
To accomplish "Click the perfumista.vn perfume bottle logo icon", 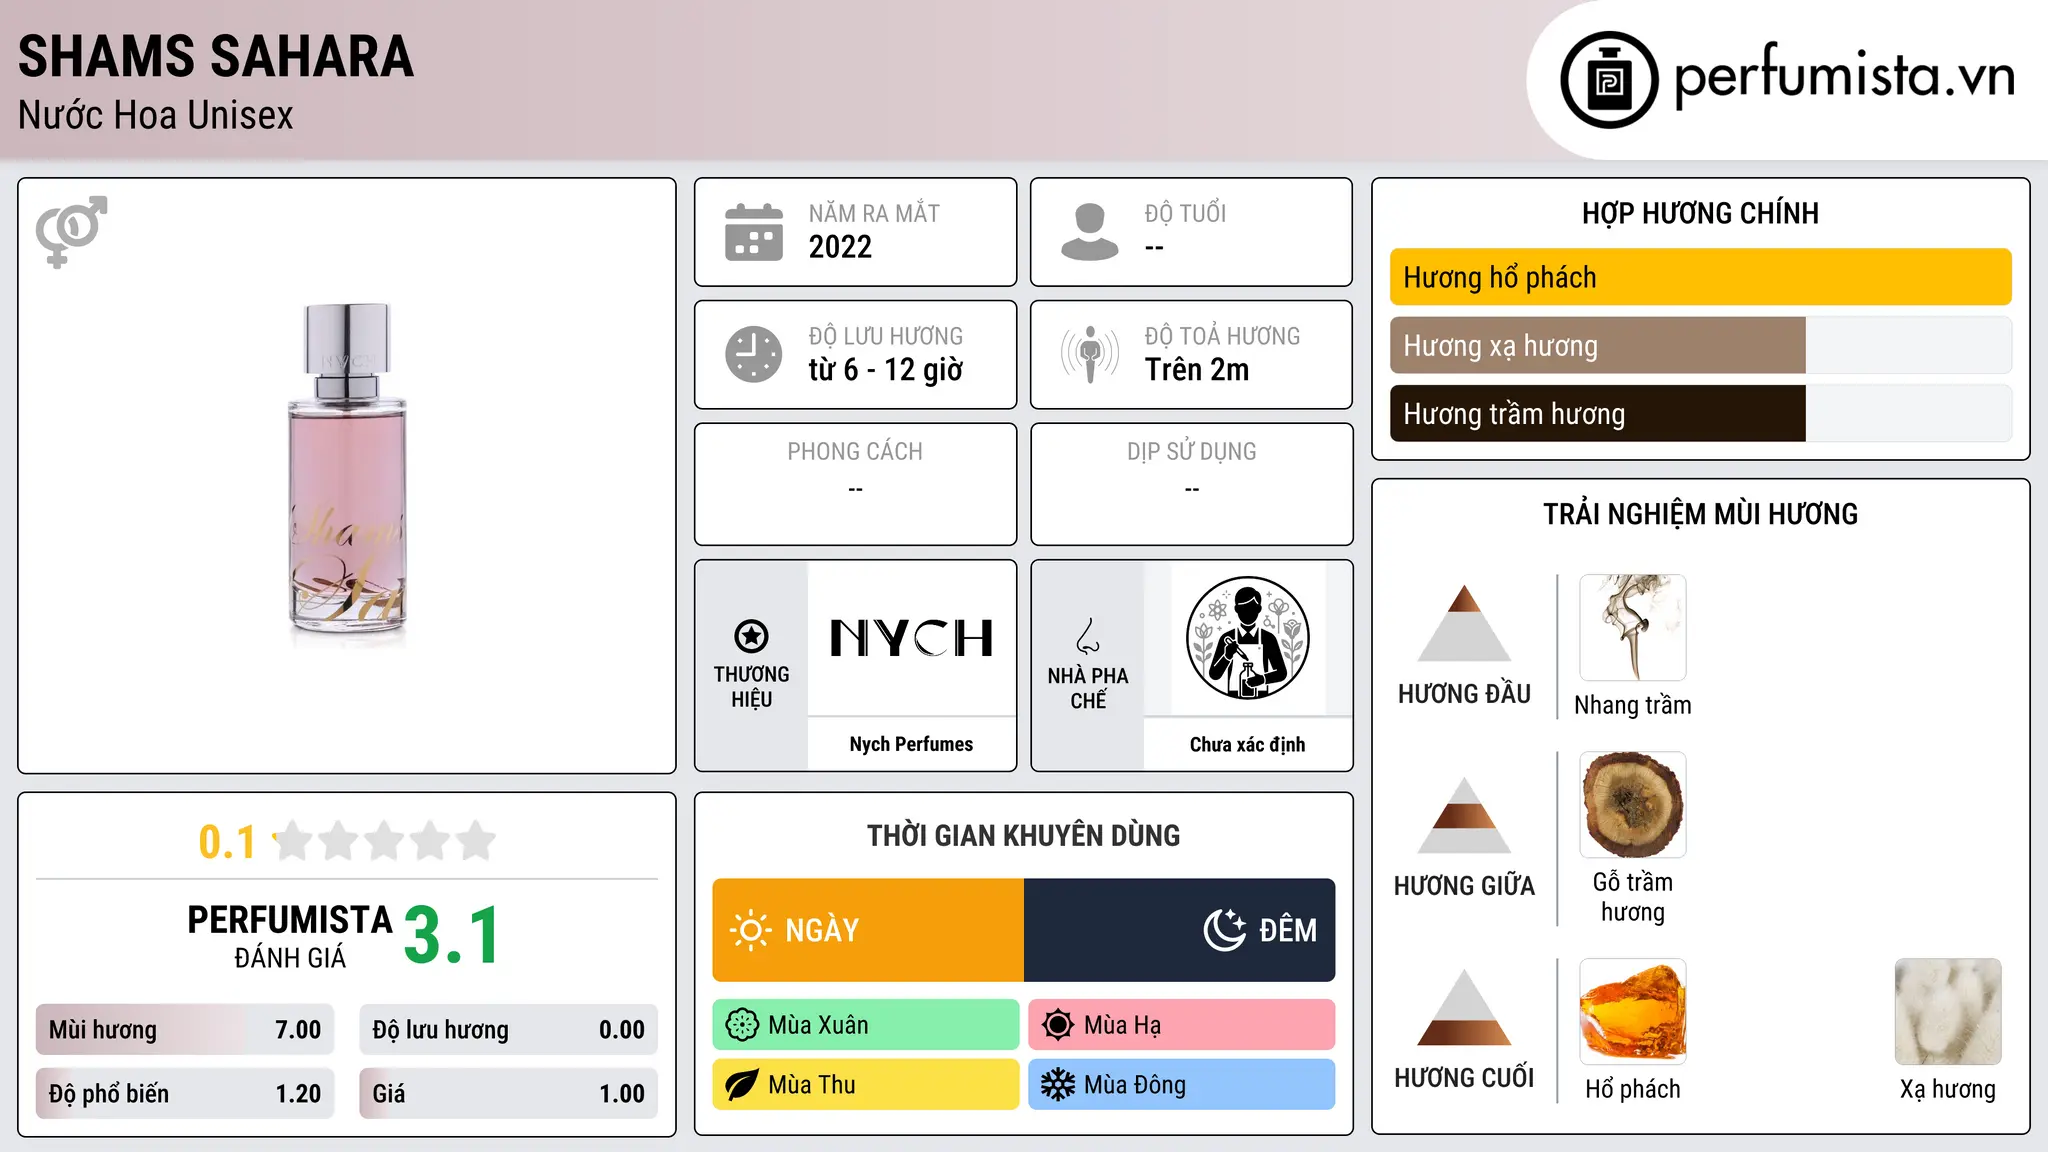I will (x=1609, y=80).
